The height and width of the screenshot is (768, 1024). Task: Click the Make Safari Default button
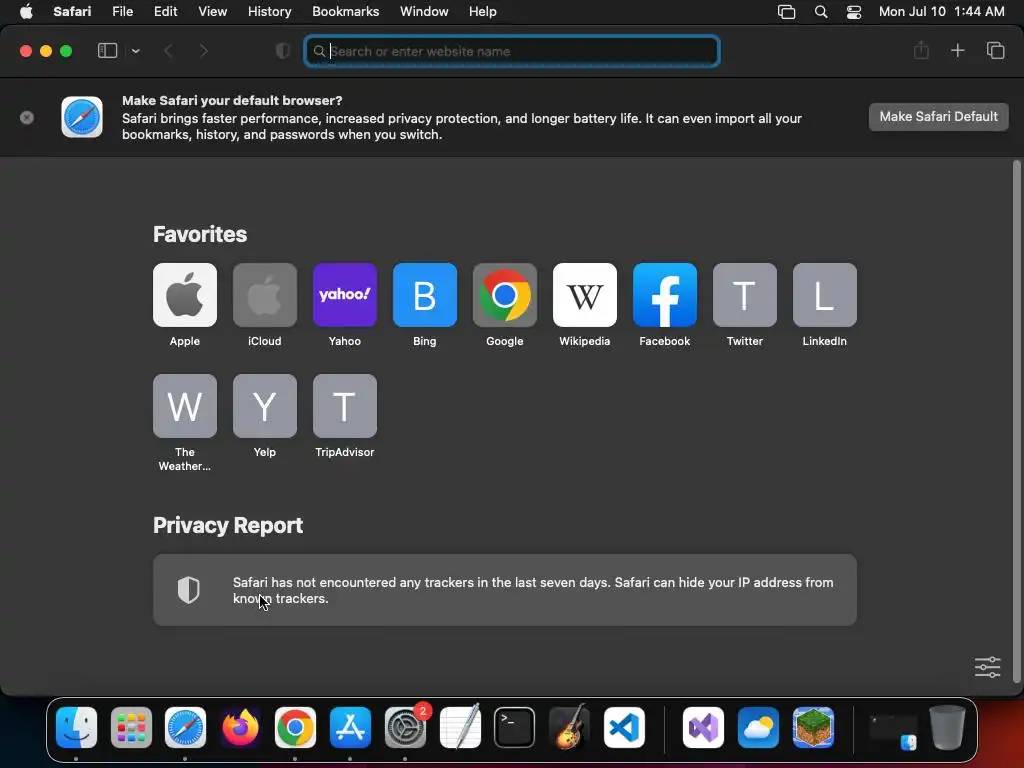click(938, 117)
